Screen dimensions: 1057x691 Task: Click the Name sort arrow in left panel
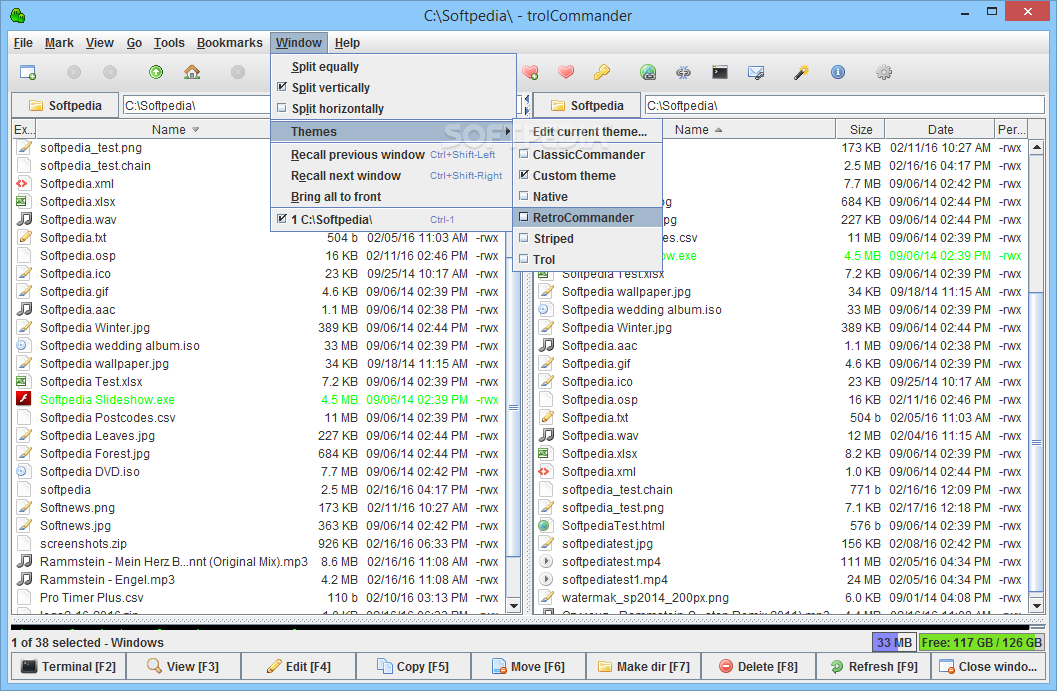(x=195, y=129)
